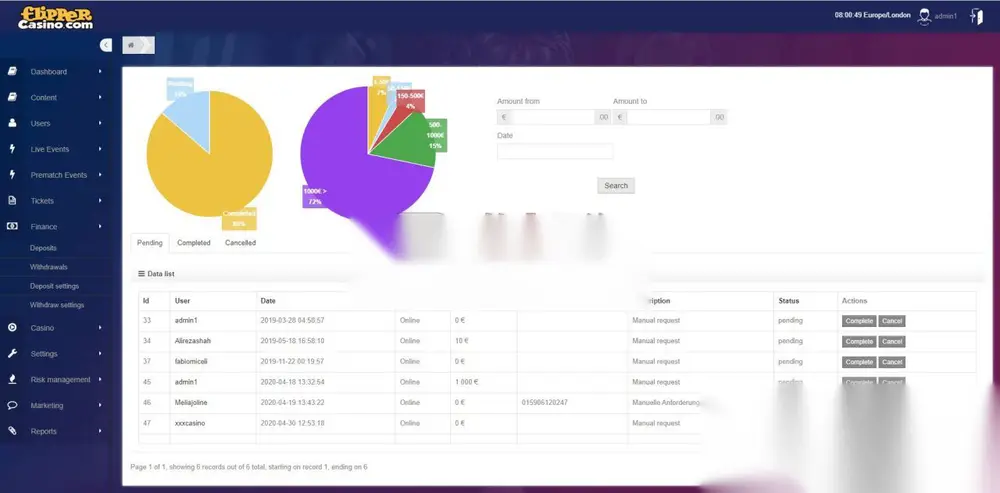Click the Data list hamburger icon
The width and height of the screenshot is (1000, 493).
point(142,274)
